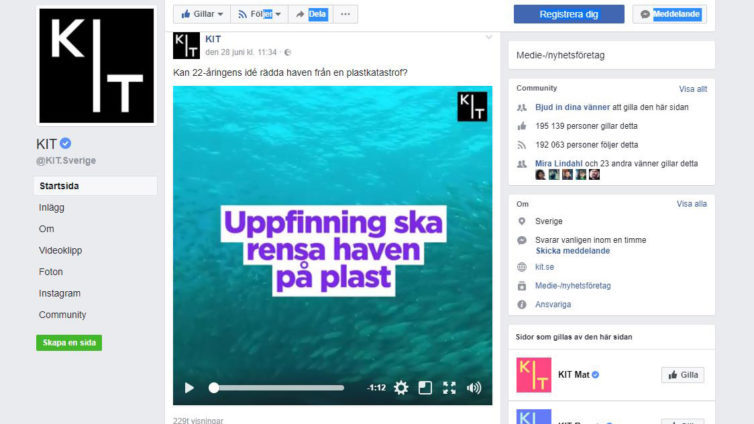Click the Dela share button
Screen dimensions: 754x424
311,14
